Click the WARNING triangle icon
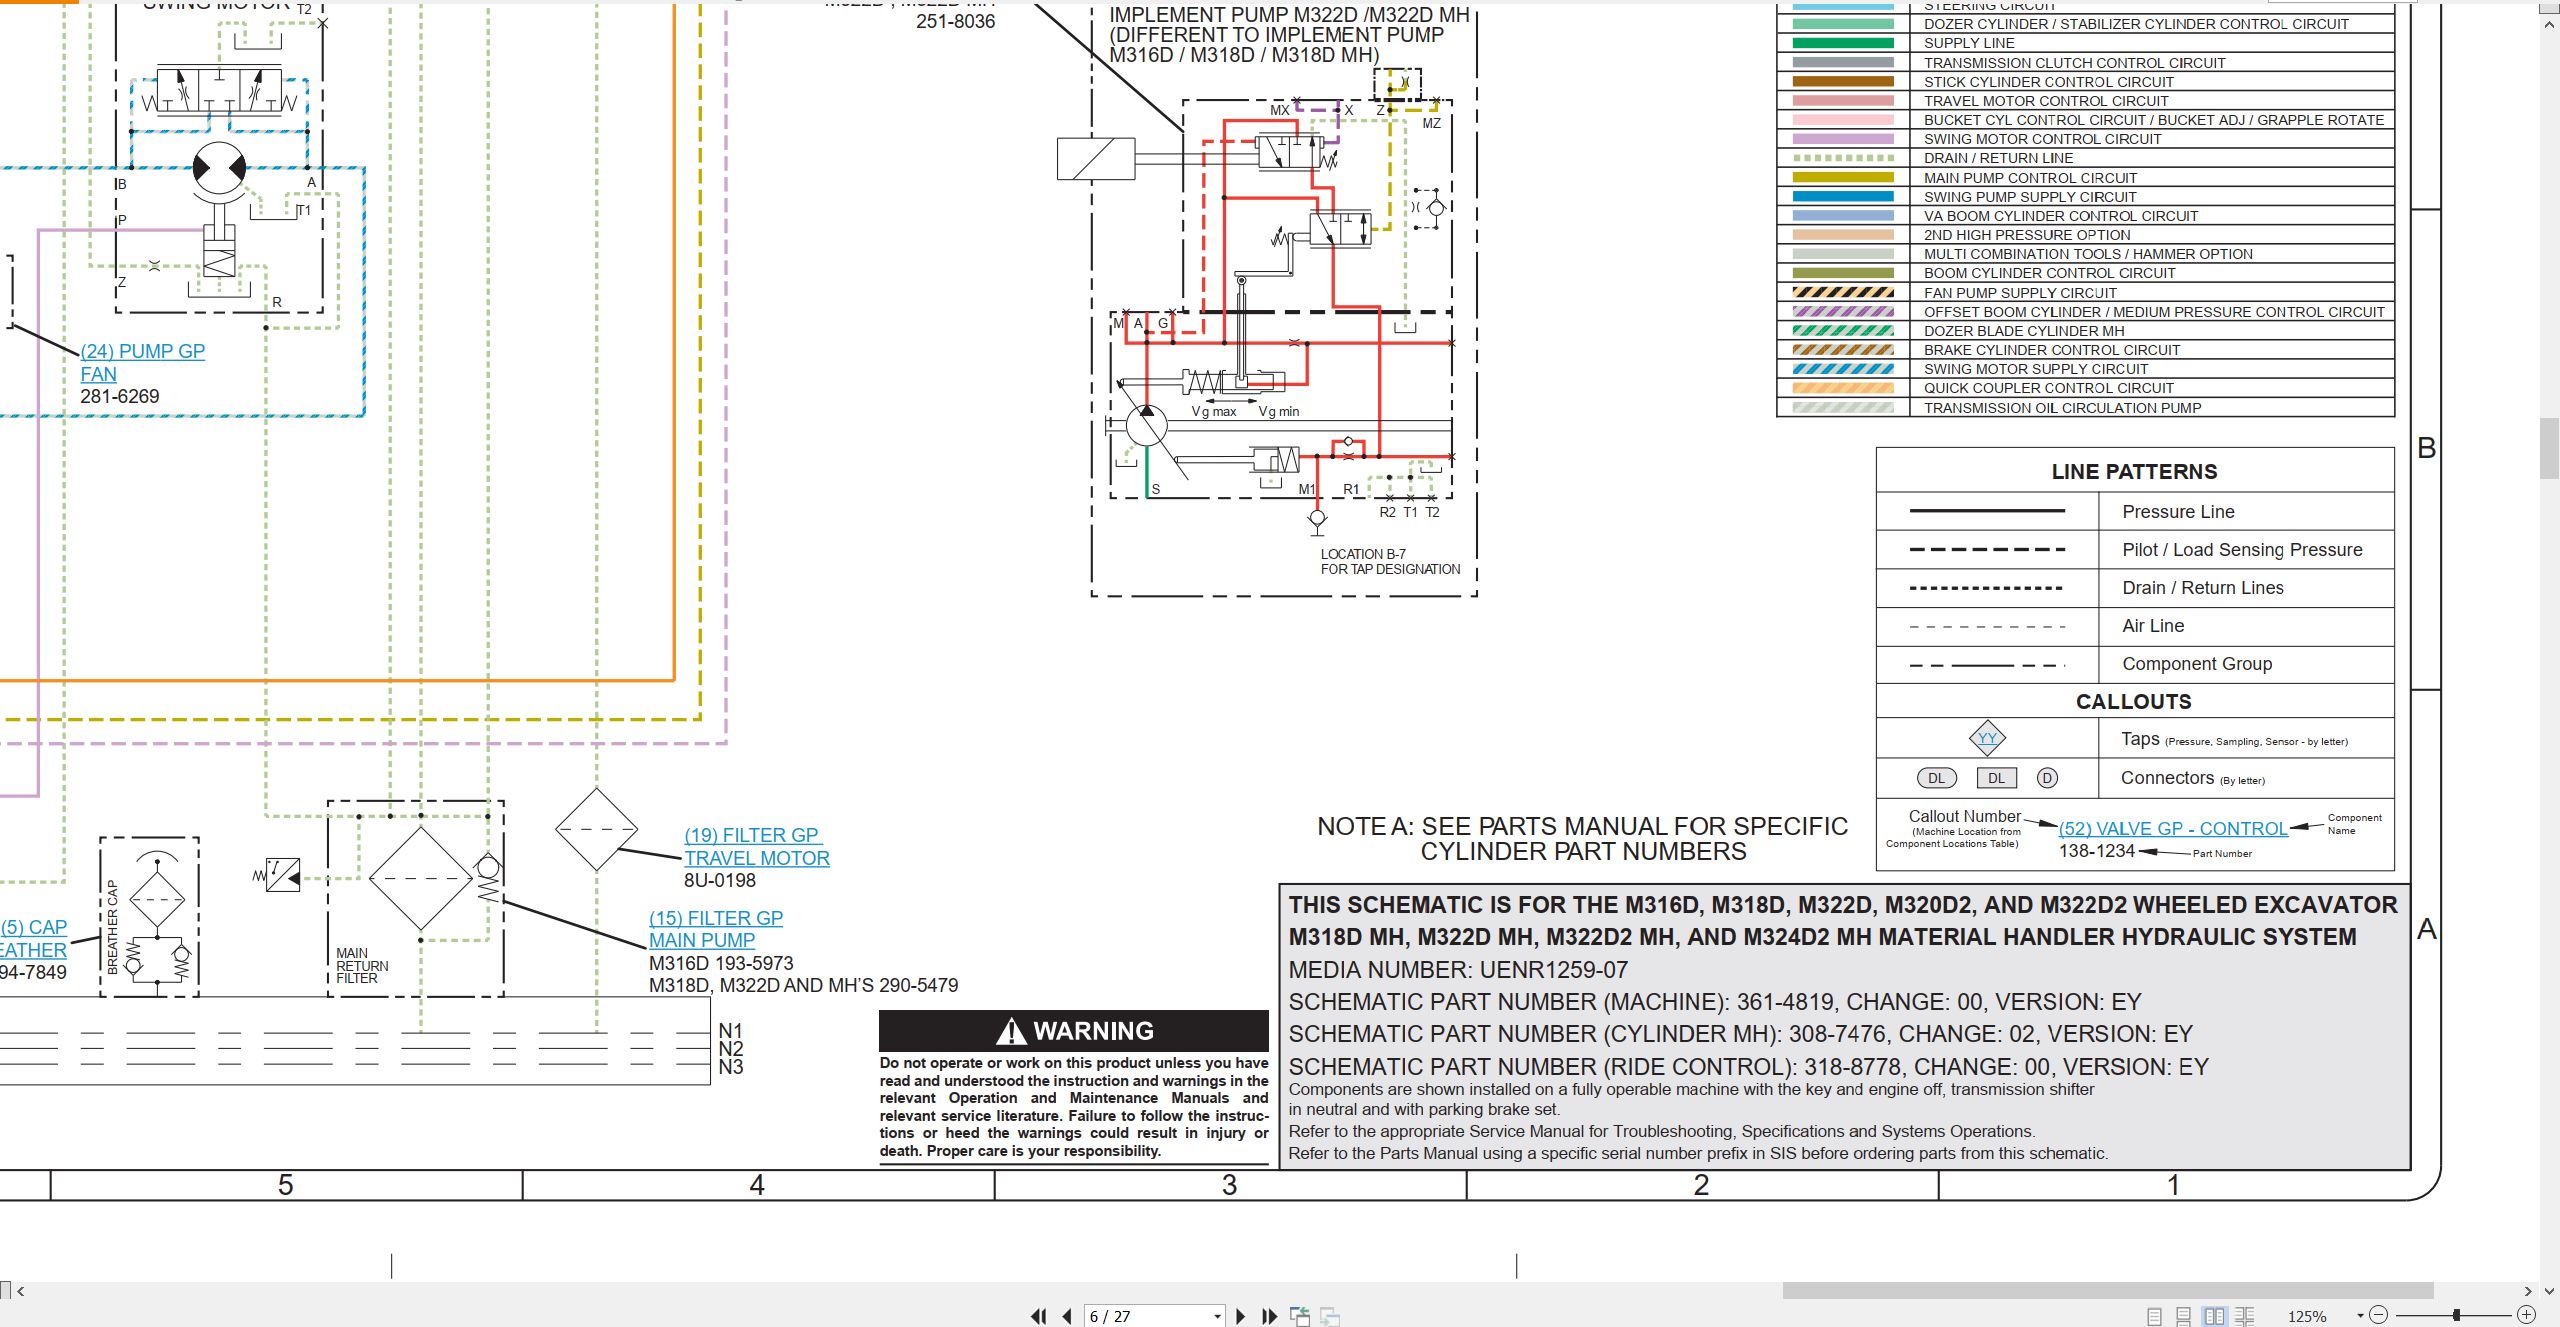2560x1327 pixels. point(1011,1031)
